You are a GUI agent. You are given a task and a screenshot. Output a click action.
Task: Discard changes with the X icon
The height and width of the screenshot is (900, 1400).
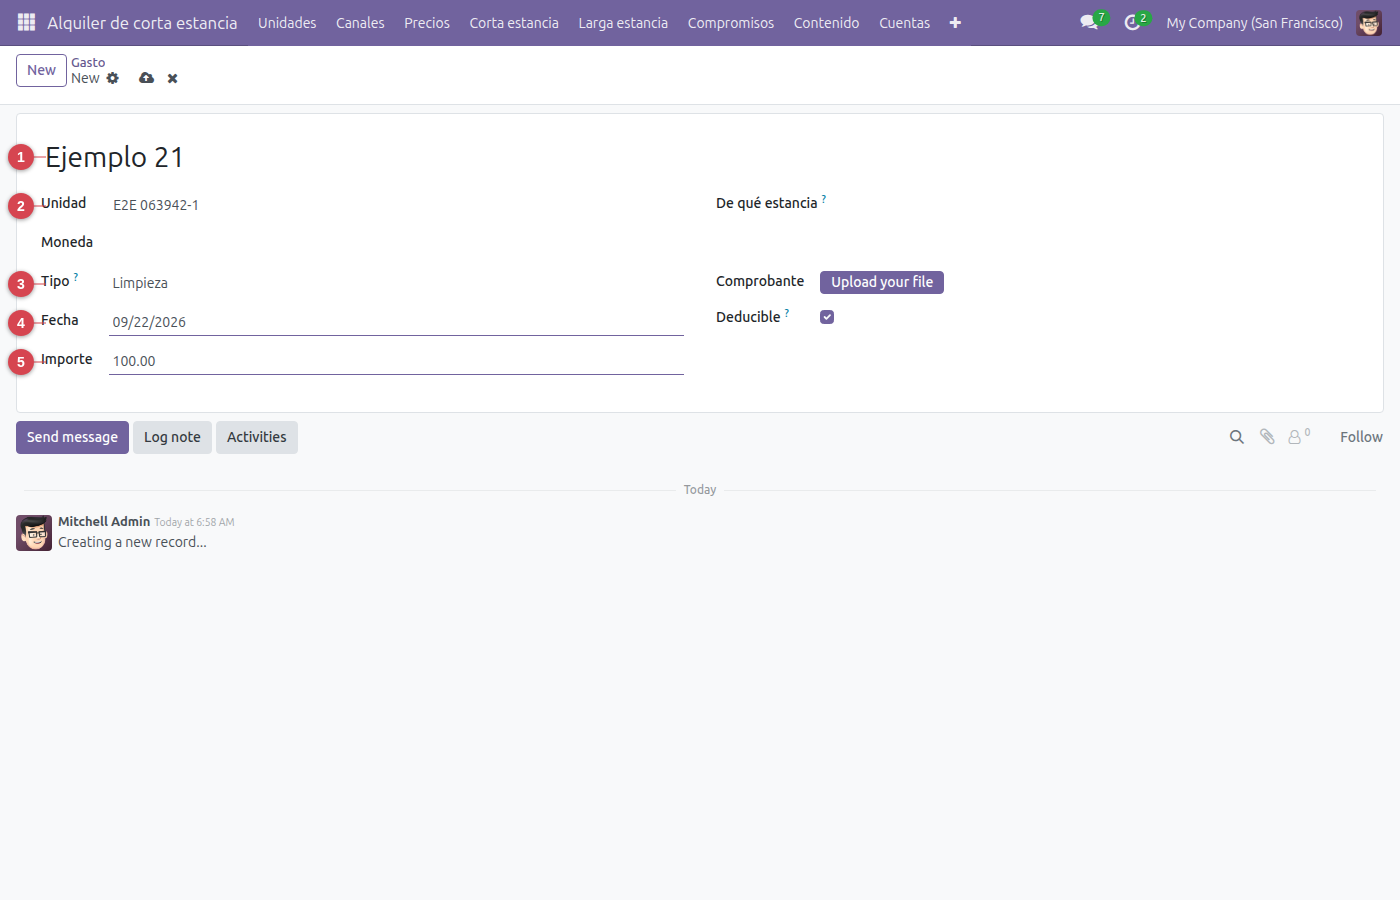pyautogui.click(x=173, y=78)
